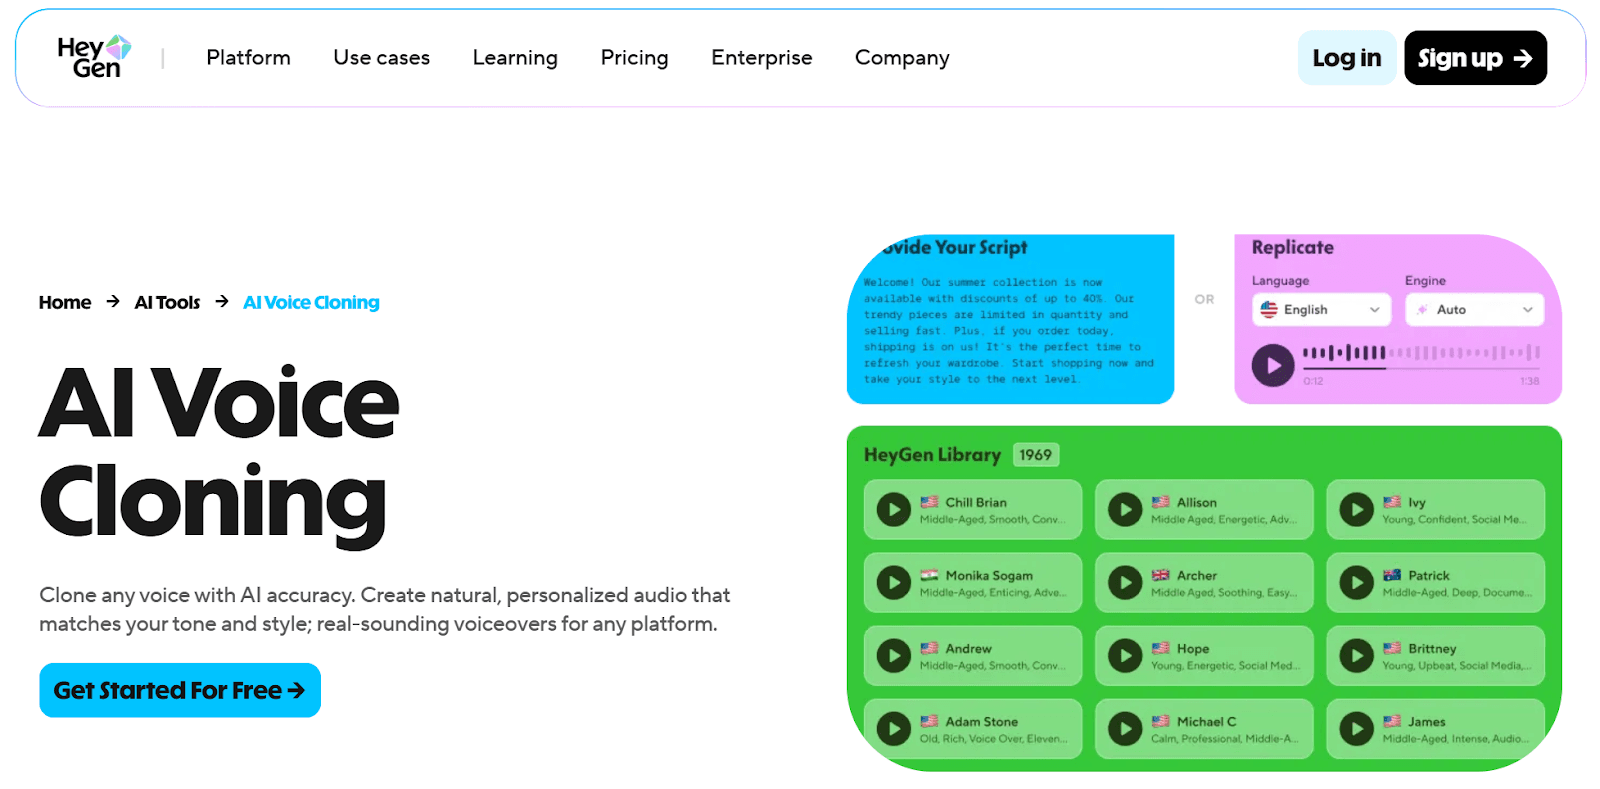Click Get Started For Free button

tap(180, 690)
